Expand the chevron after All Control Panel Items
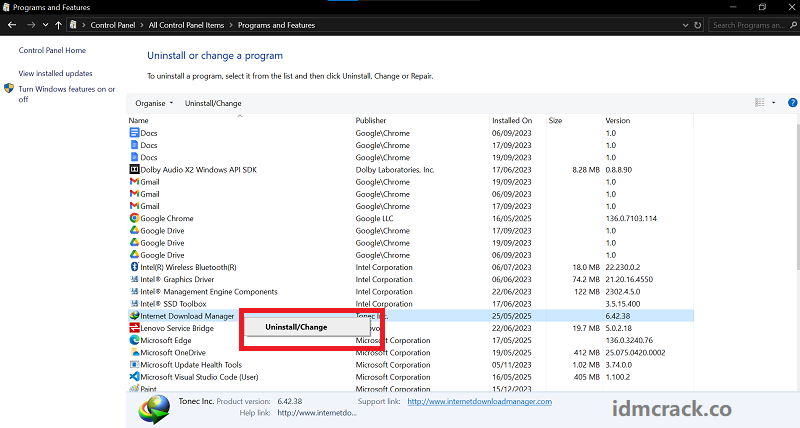The width and height of the screenshot is (800, 428). tap(231, 25)
